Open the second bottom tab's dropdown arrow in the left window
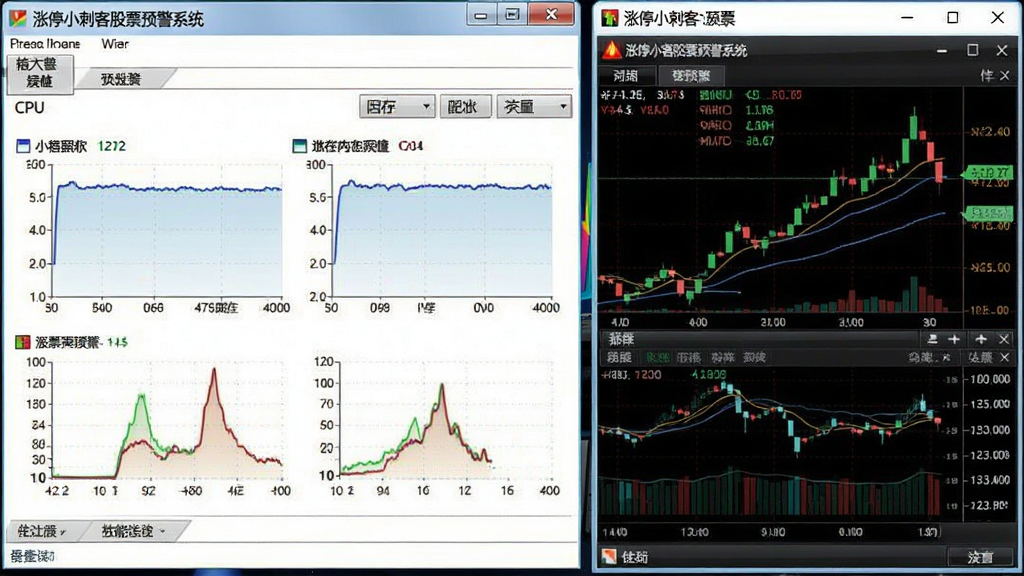Screen dimensions: 1024x576 point(162,532)
